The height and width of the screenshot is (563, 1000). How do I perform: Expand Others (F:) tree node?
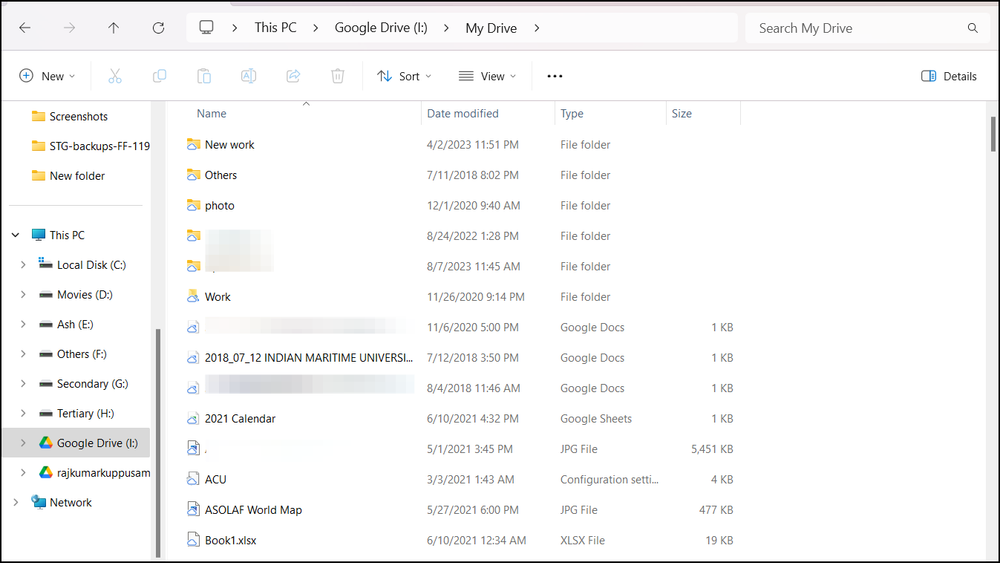pos(23,354)
